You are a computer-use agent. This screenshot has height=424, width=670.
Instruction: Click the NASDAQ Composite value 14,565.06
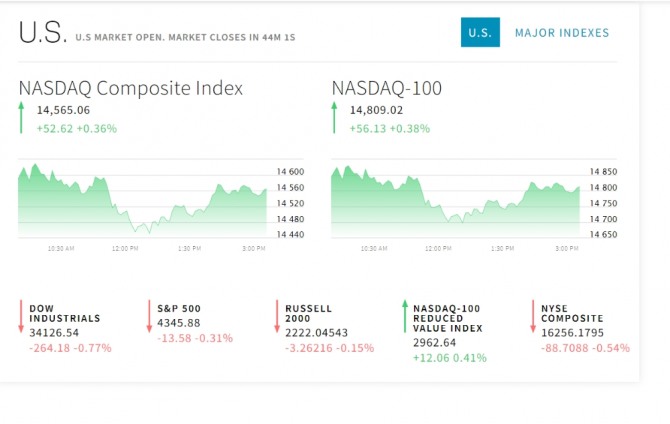tap(63, 110)
